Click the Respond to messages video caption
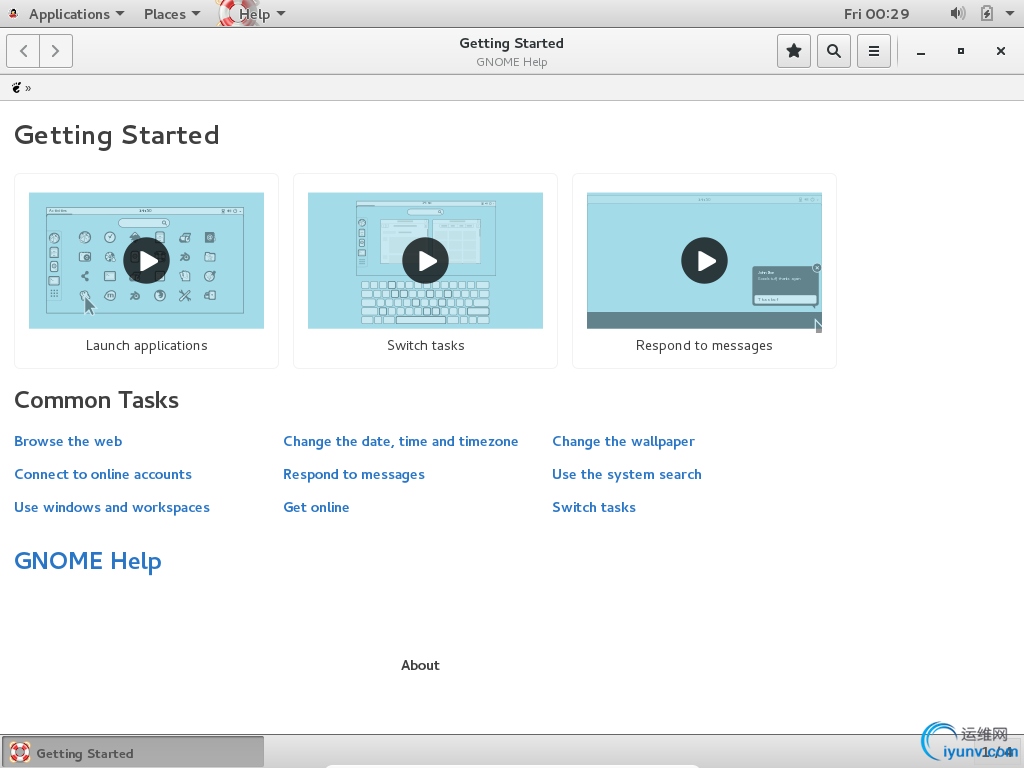This screenshot has height=768, width=1024. [x=704, y=345]
